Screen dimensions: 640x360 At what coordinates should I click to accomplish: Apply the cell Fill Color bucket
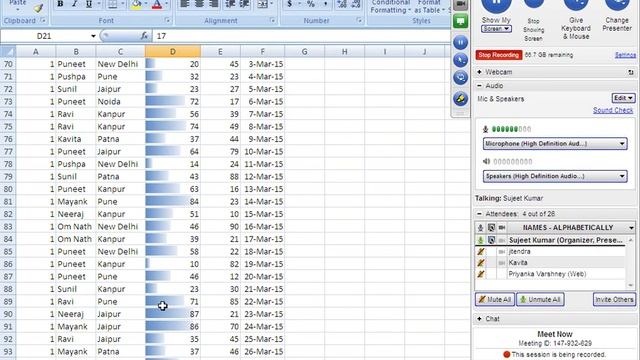click(x=137, y=4)
